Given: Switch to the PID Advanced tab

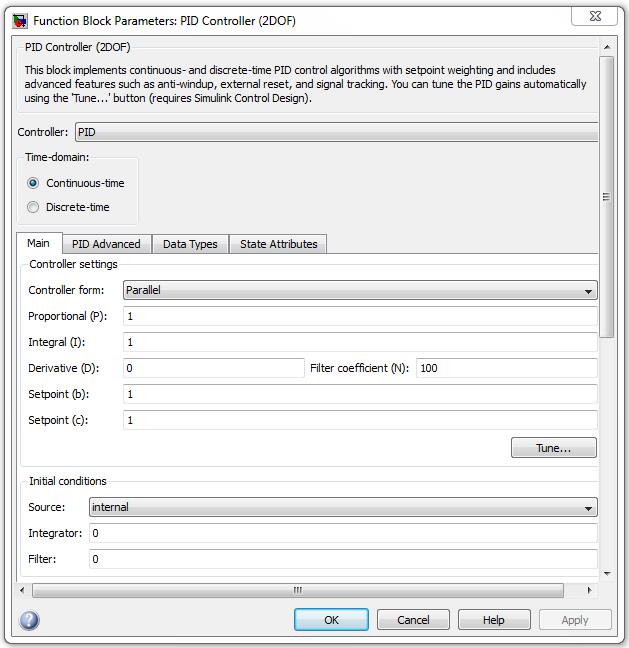Looking at the screenshot, I should tap(106, 244).
